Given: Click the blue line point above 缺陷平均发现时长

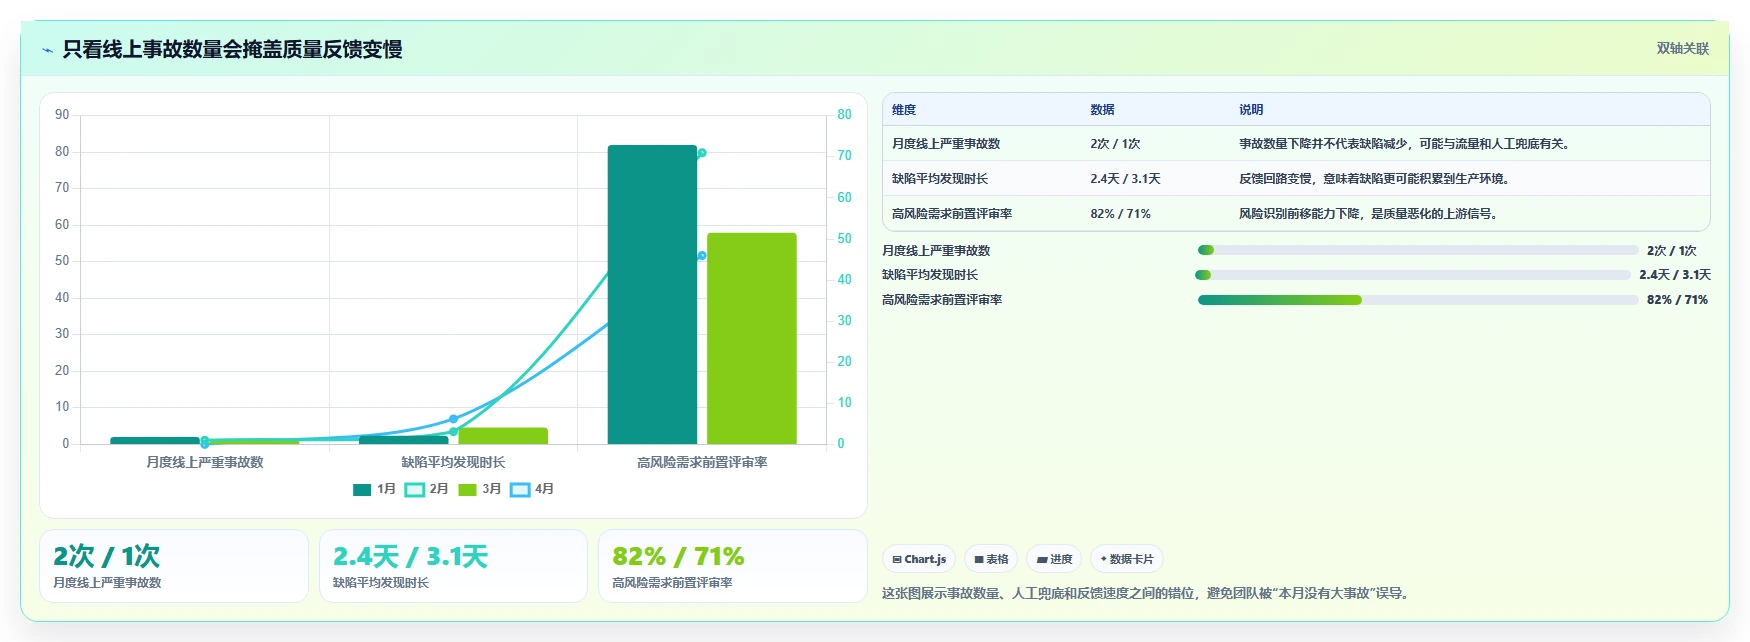Looking at the screenshot, I should (453, 419).
